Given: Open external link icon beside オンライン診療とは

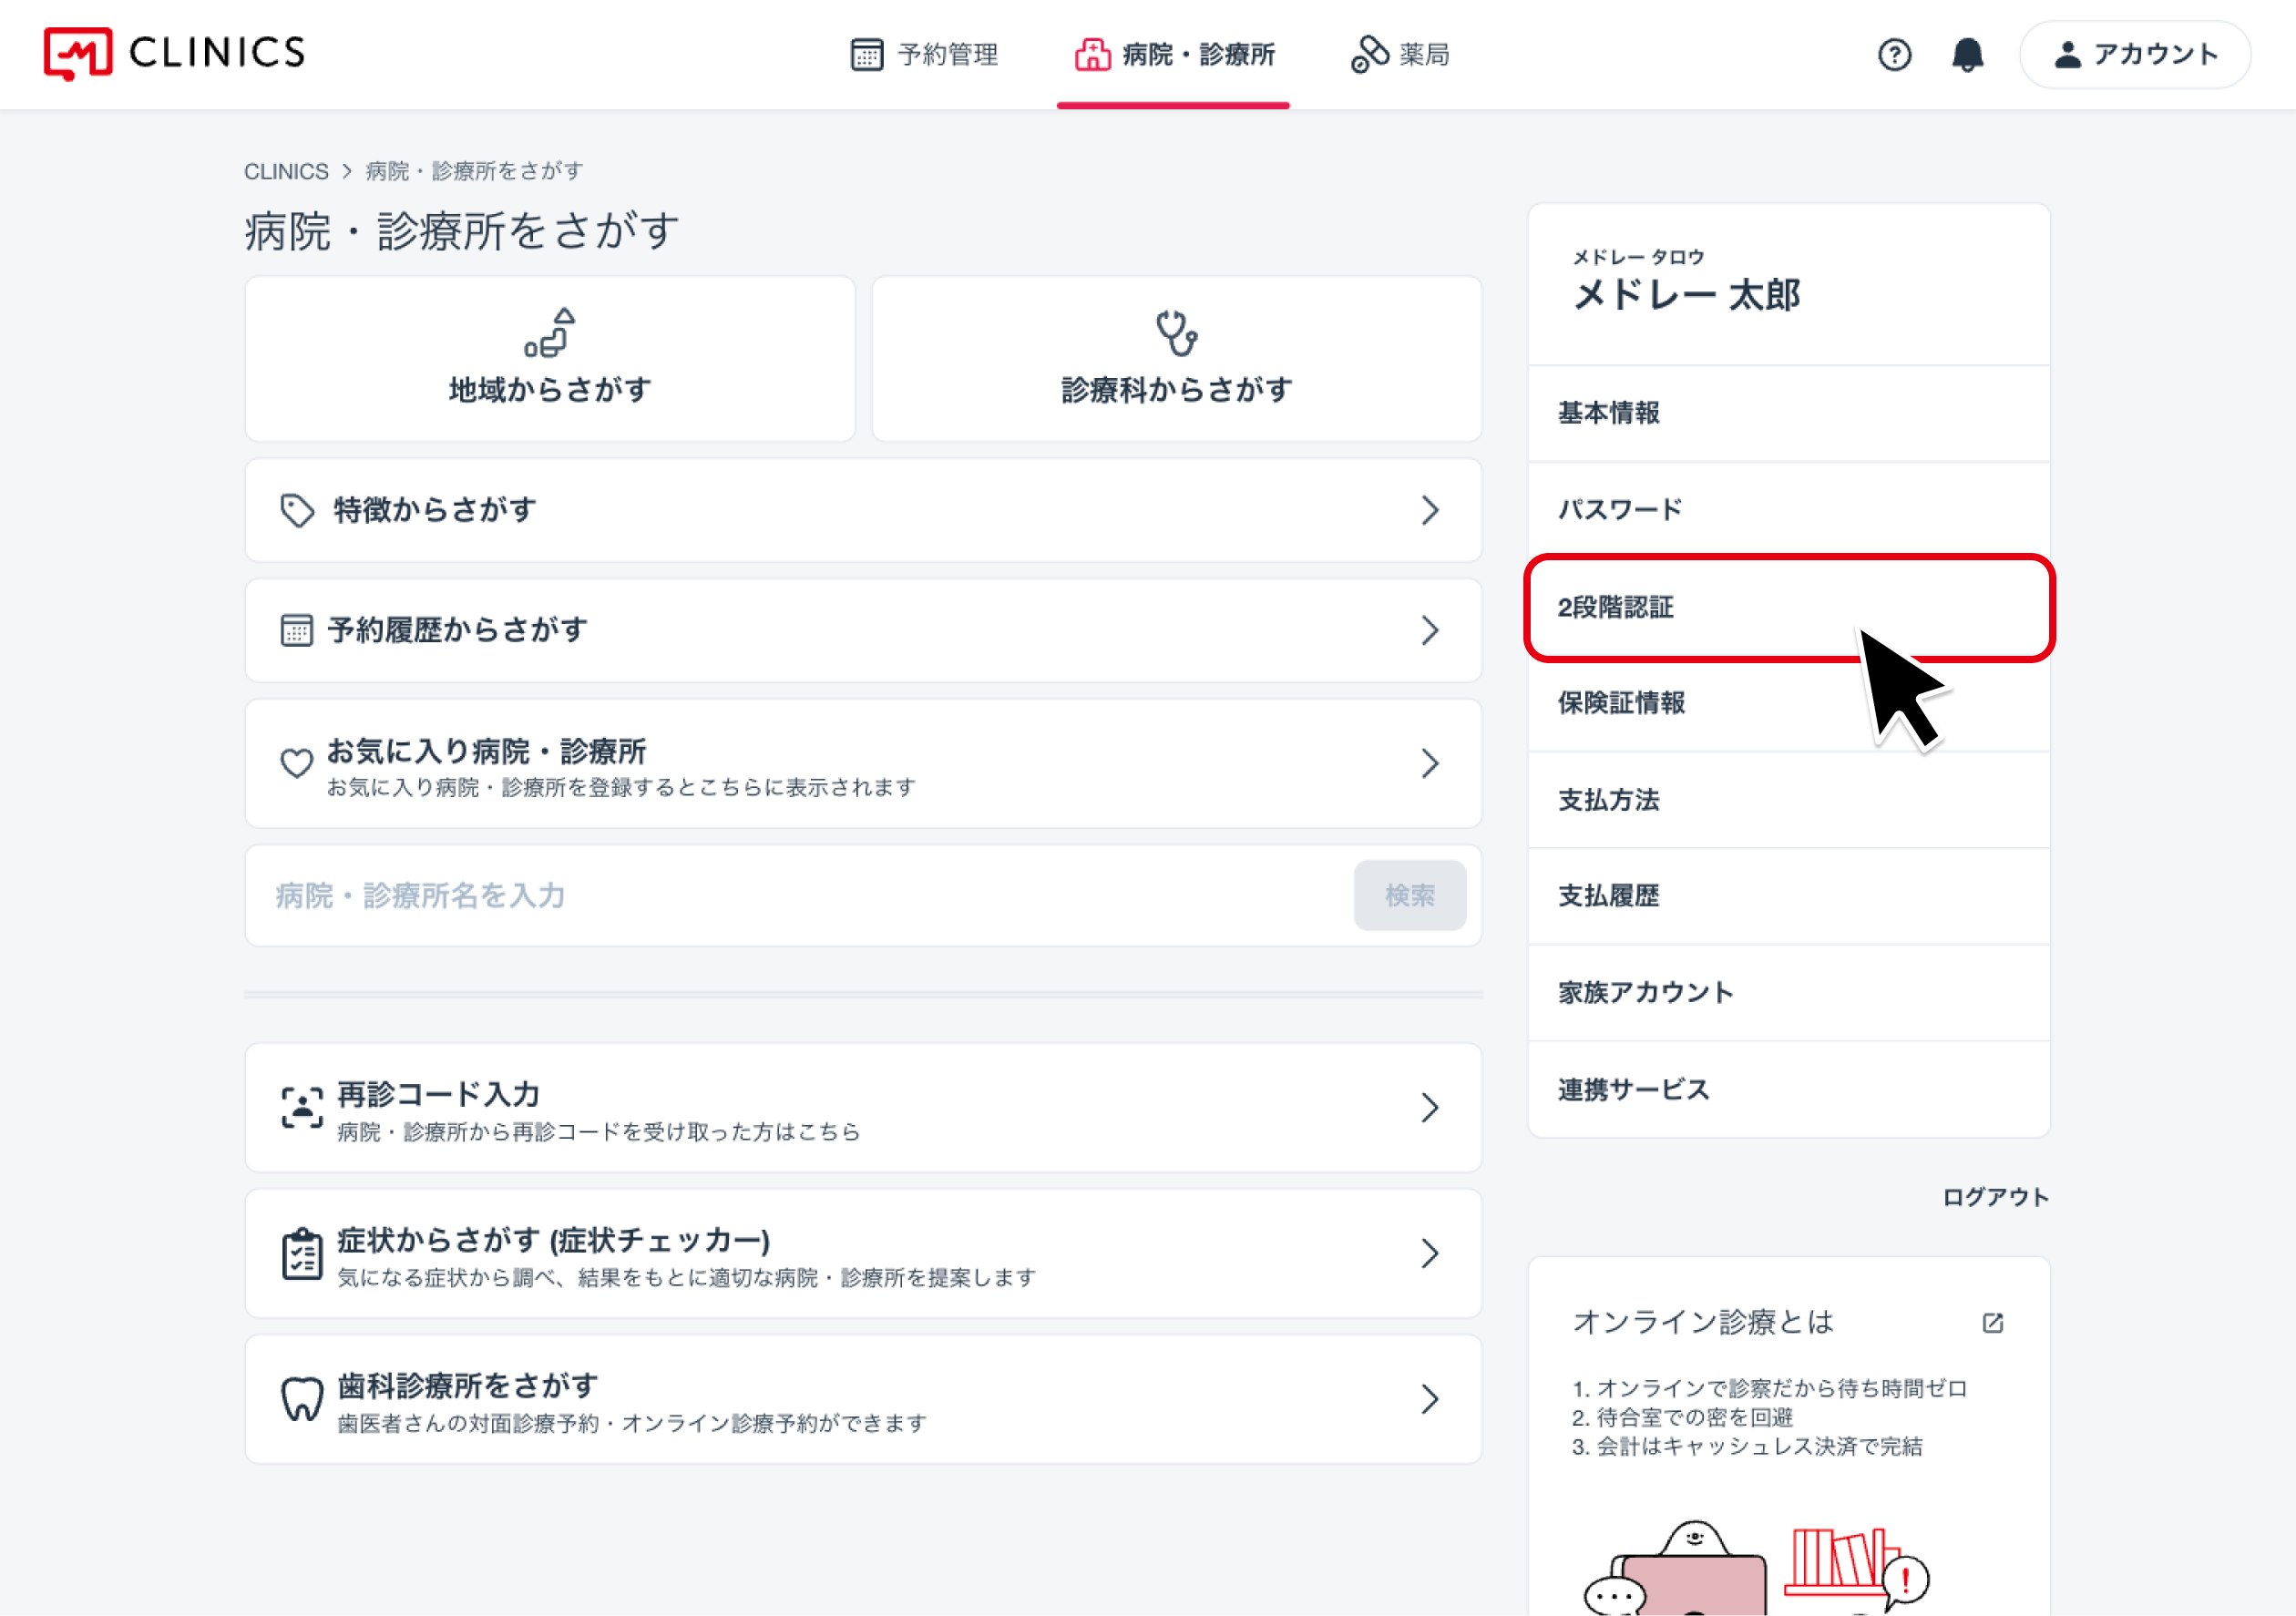Looking at the screenshot, I should (x=1992, y=1323).
